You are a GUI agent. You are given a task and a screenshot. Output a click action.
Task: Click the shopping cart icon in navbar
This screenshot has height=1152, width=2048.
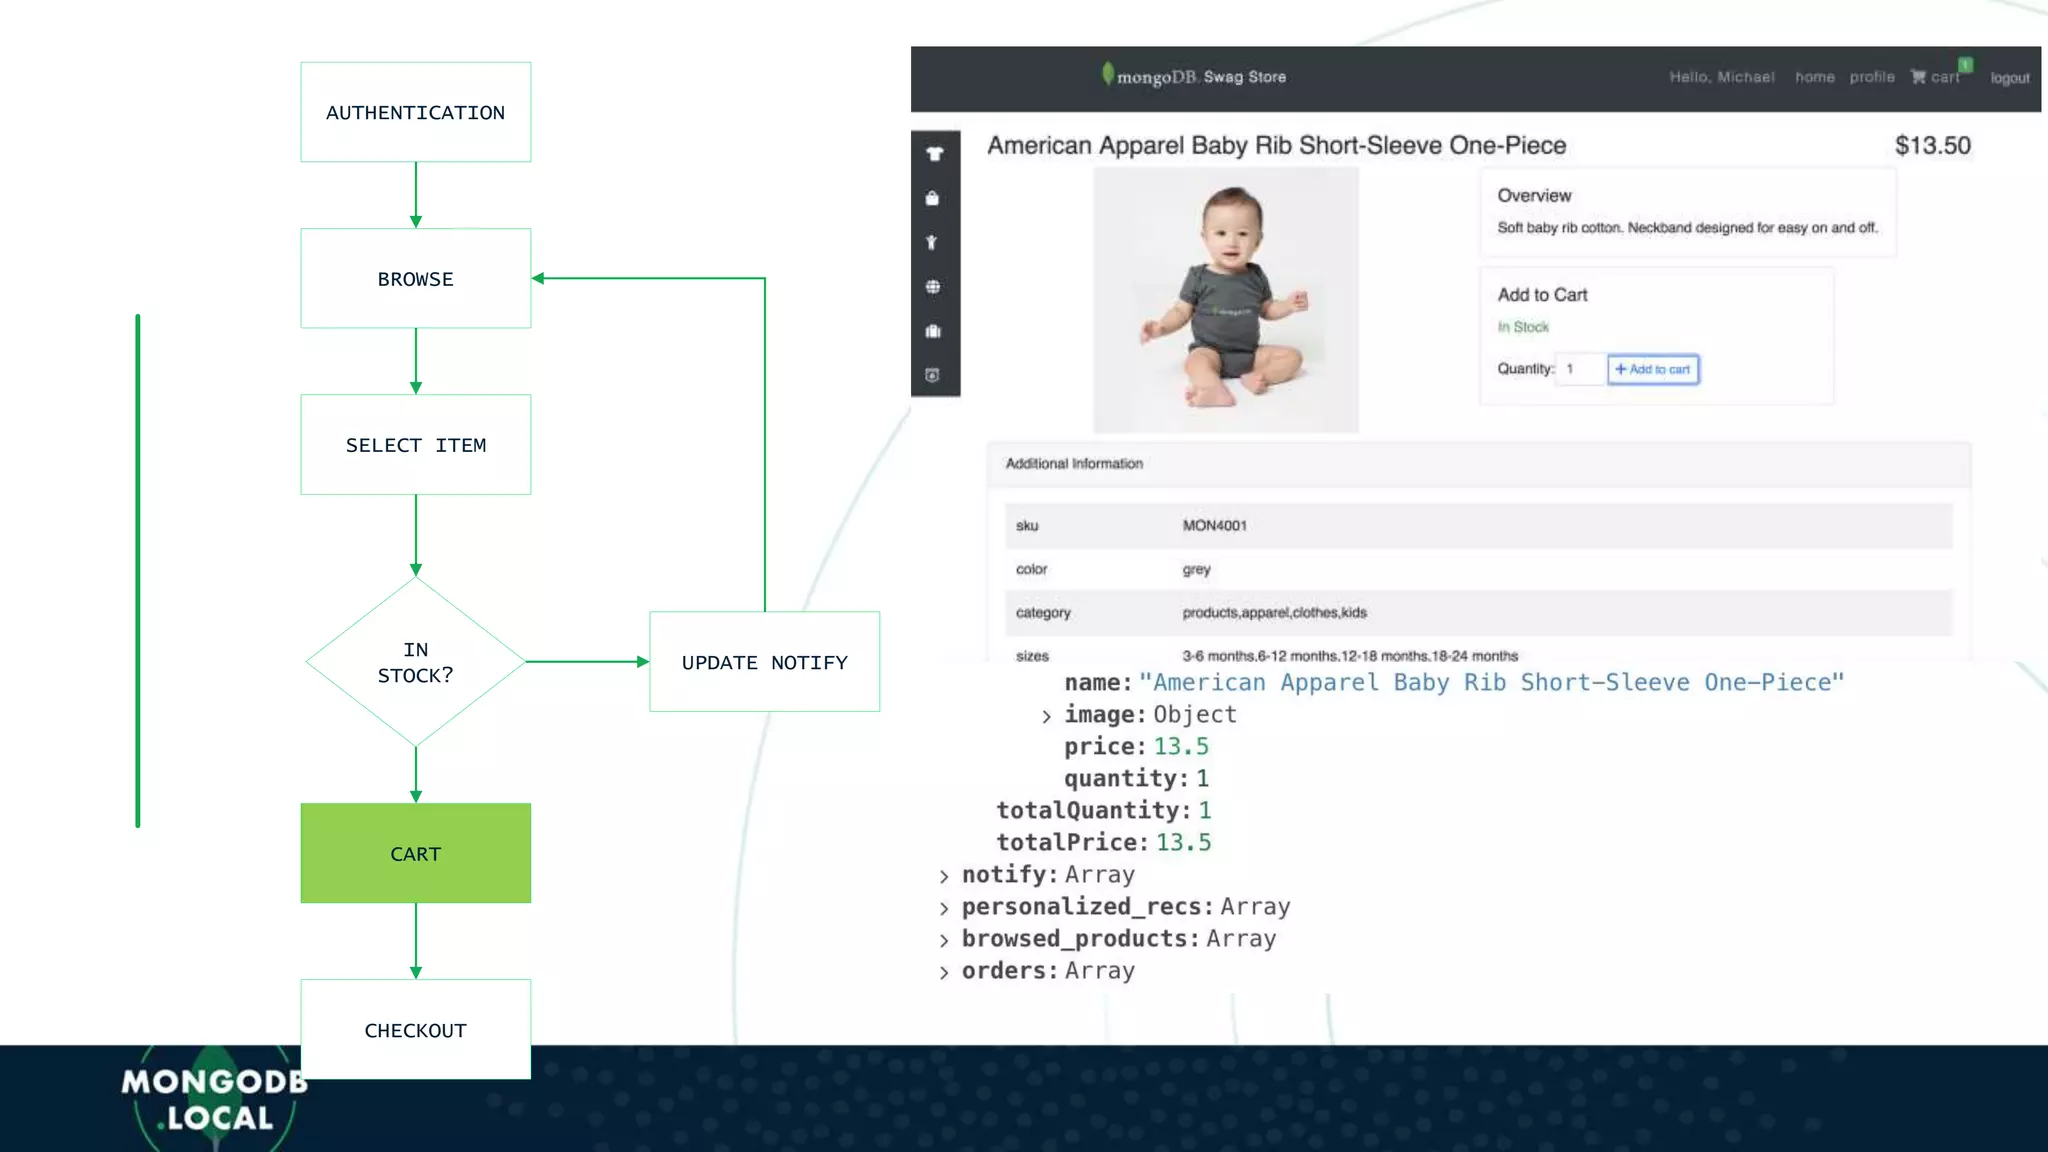click(x=1918, y=77)
